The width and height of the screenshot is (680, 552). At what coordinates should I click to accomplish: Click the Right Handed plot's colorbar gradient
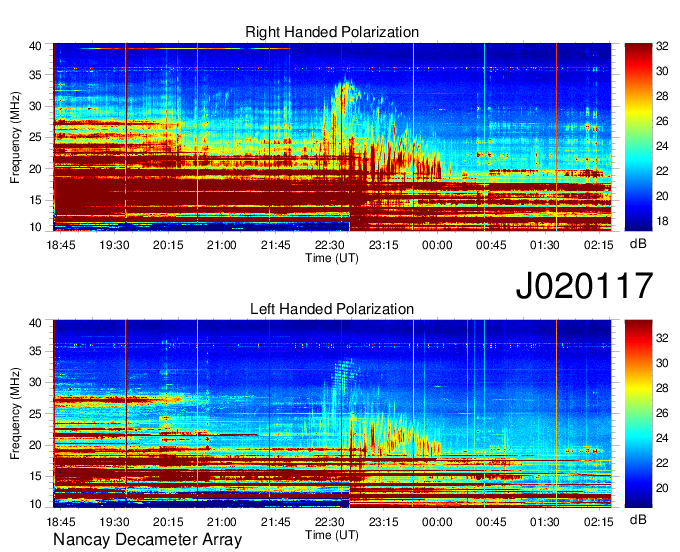[x=638, y=137]
